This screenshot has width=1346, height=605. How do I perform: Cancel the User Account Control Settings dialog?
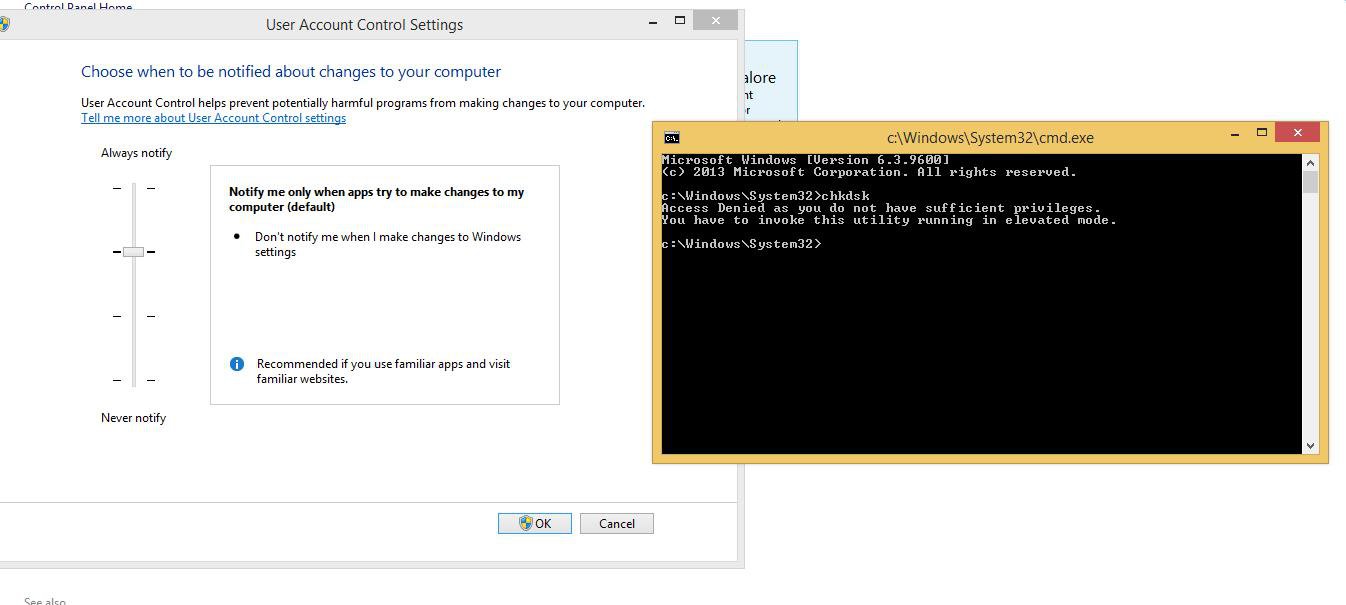point(617,523)
